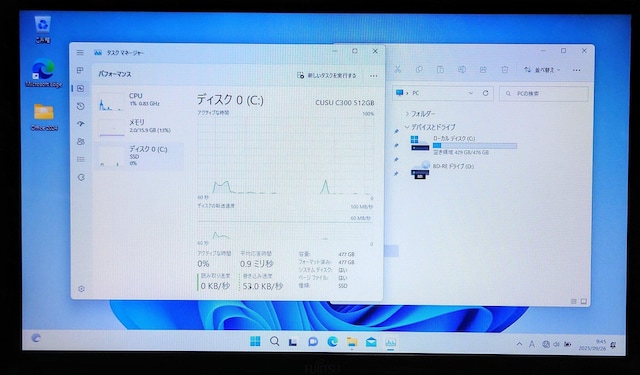Open Mail app on taskbar
The height and width of the screenshot is (375, 640).
click(371, 342)
